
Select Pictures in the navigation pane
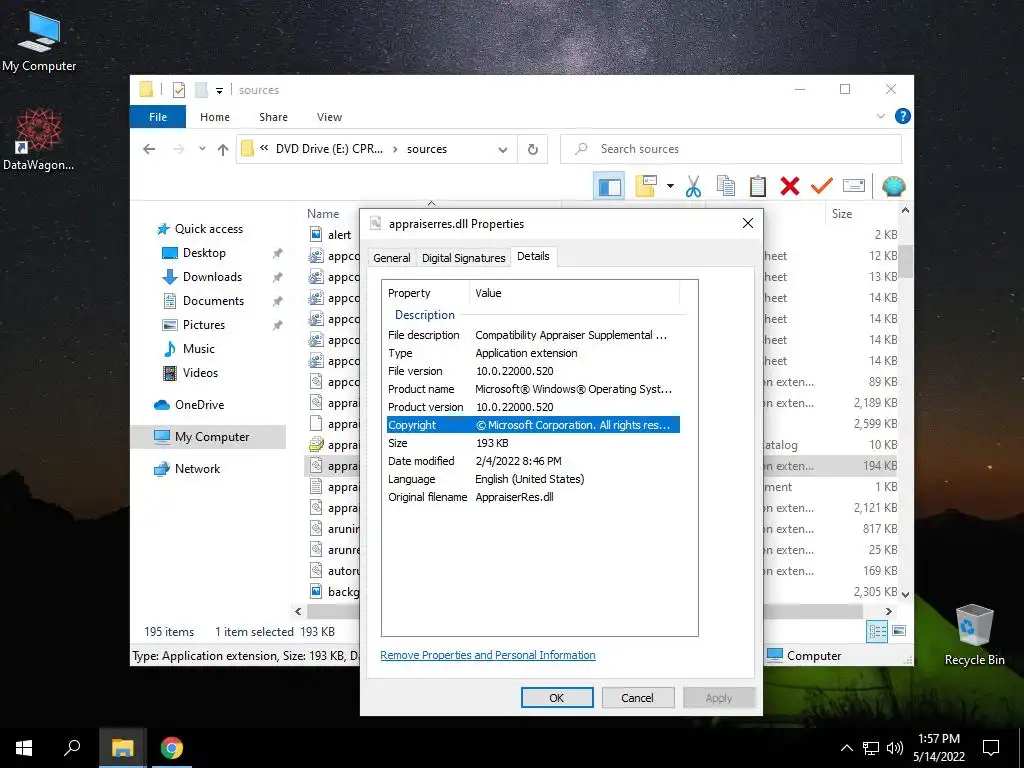[x=204, y=325]
